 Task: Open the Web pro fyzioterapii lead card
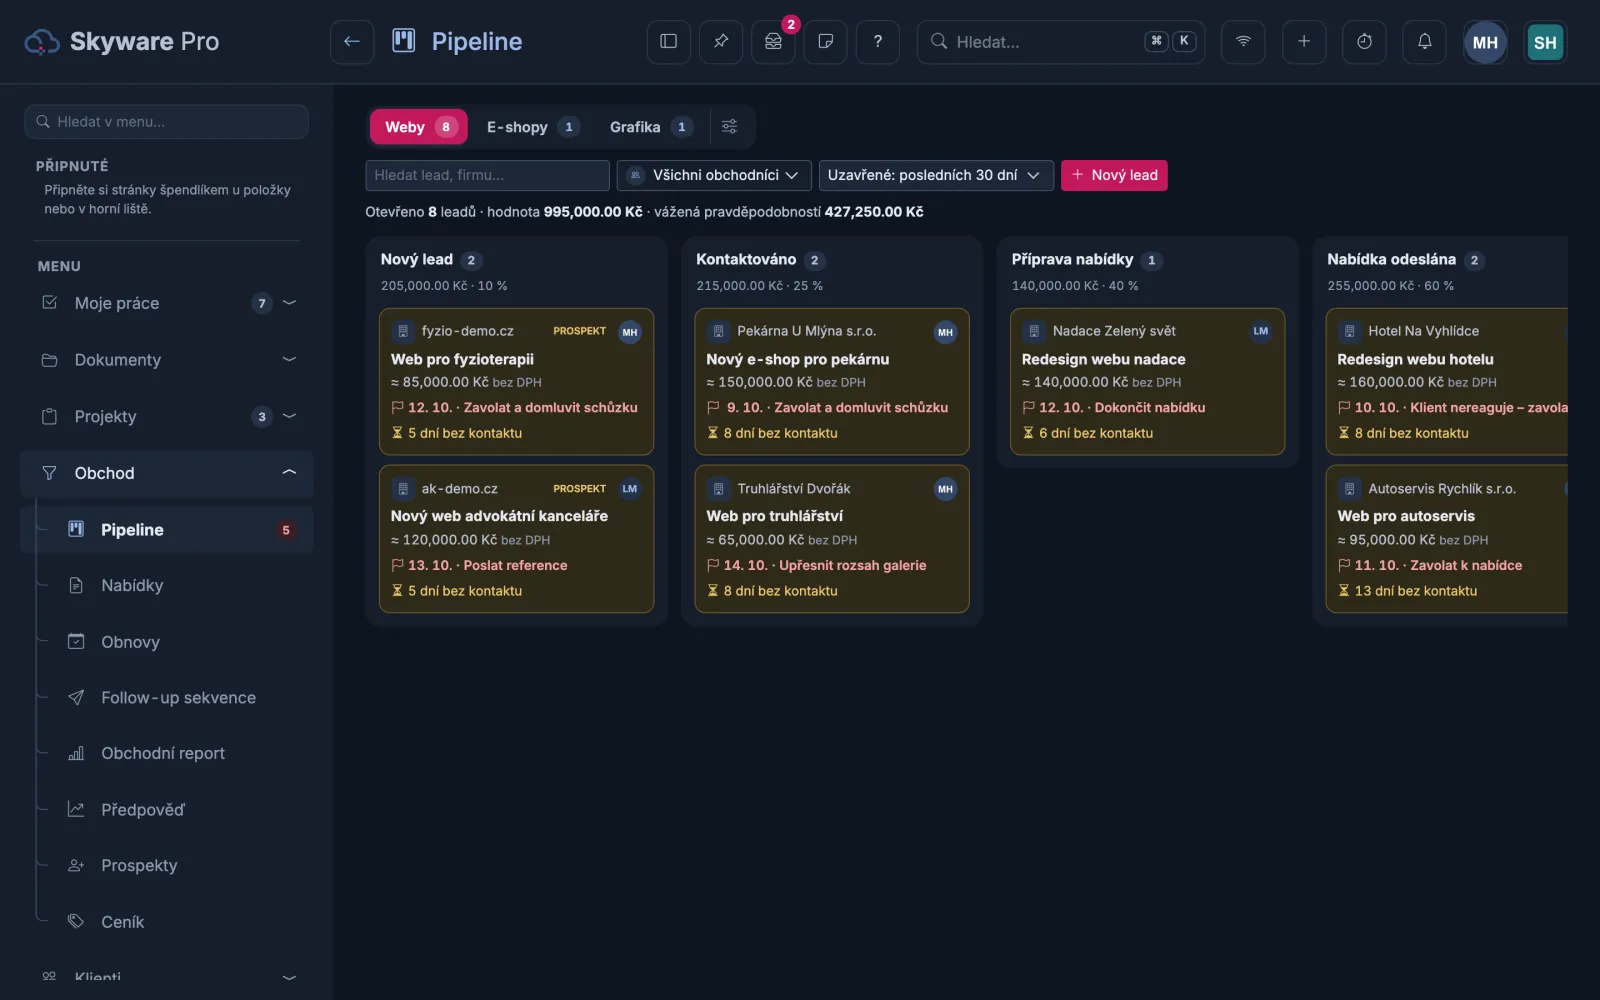pyautogui.click(x=517, y=382)
